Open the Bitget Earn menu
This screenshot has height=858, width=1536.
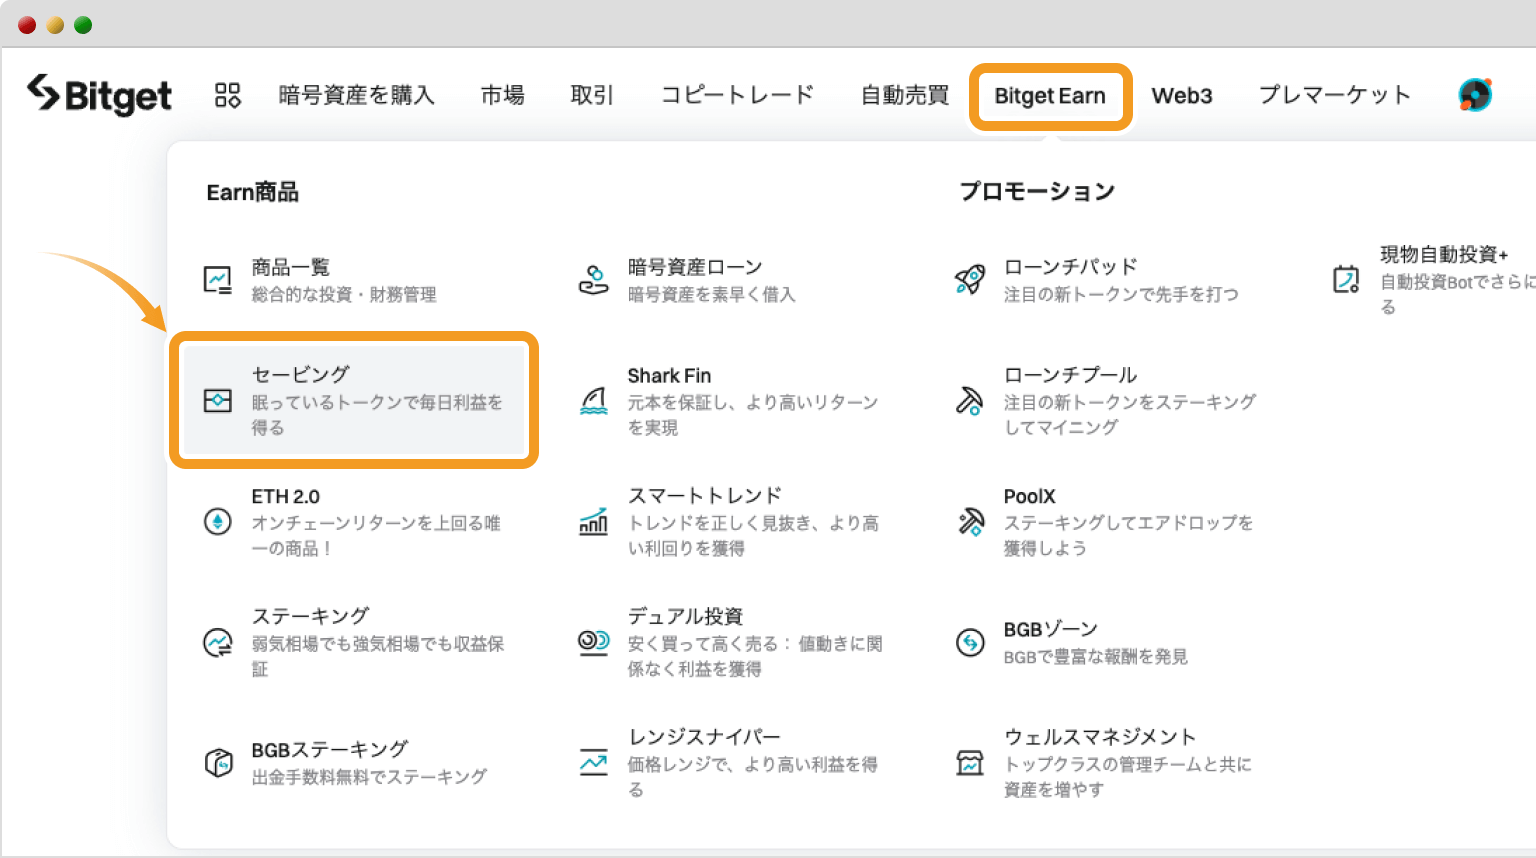pos(1050,96)
